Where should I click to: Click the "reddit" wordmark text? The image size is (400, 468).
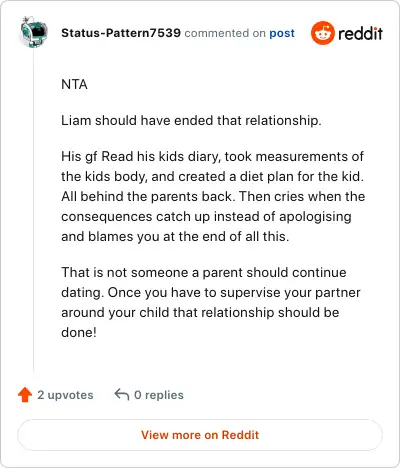360,33
